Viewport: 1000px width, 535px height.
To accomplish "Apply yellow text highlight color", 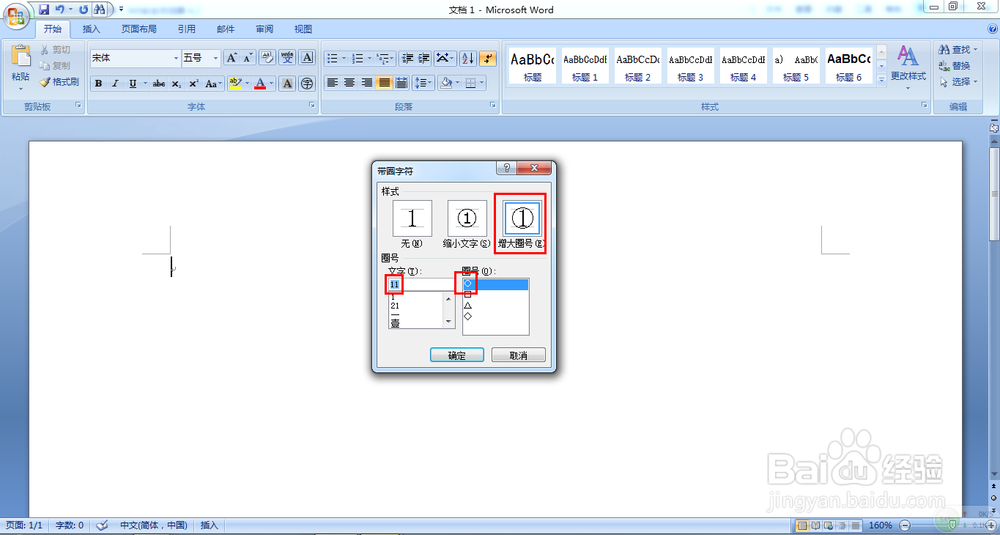I will click(235, 84).
